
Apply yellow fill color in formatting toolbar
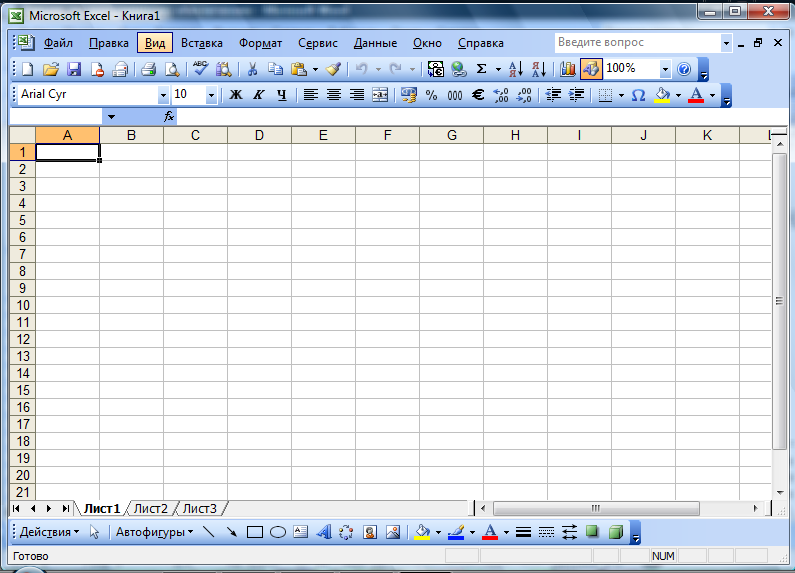pos(662,95)
